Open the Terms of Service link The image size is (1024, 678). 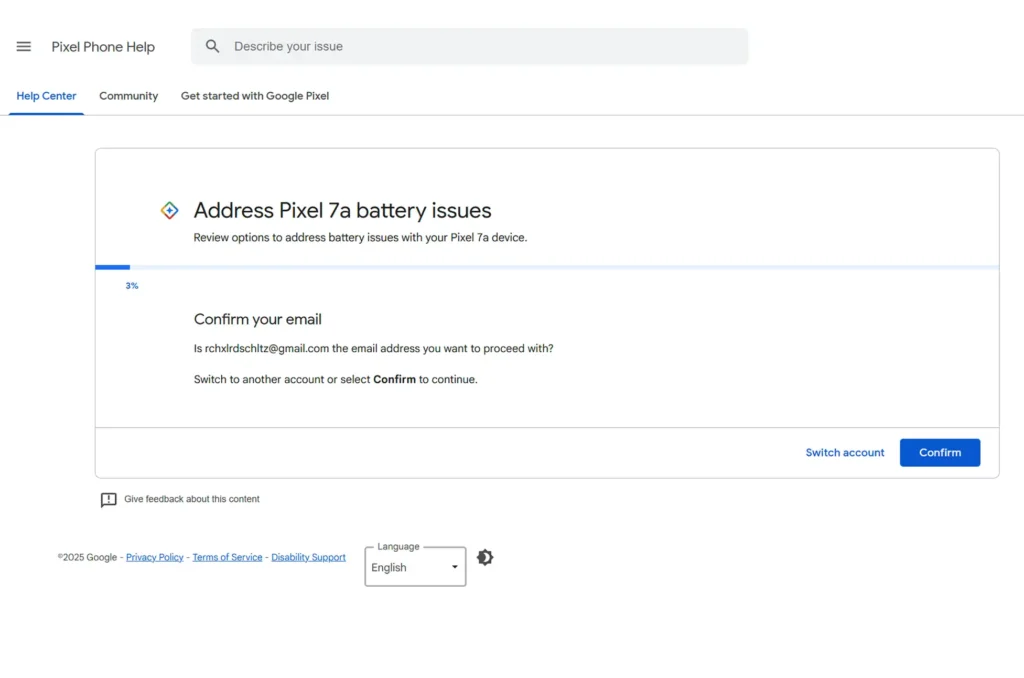[x=227, y=558]
